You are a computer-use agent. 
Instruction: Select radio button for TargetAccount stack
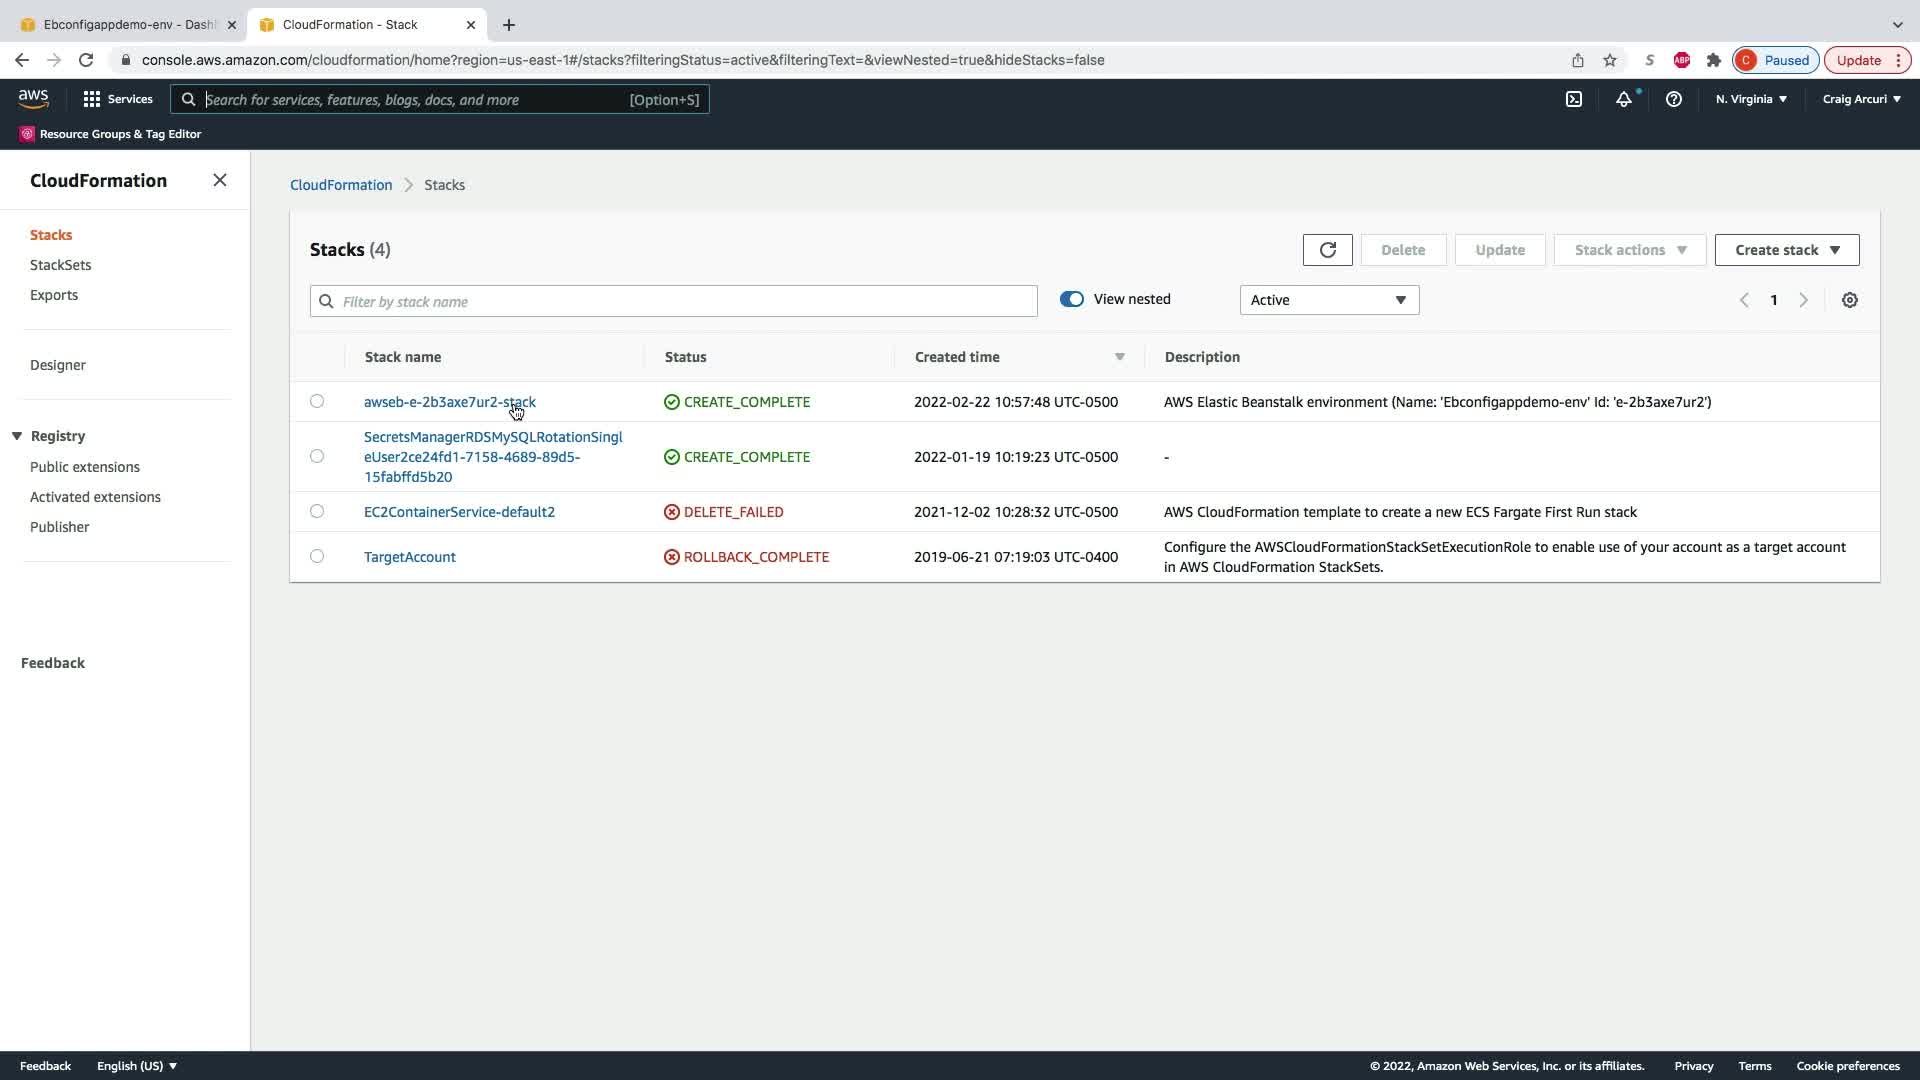pyautogui.click(x=317, y=556)
